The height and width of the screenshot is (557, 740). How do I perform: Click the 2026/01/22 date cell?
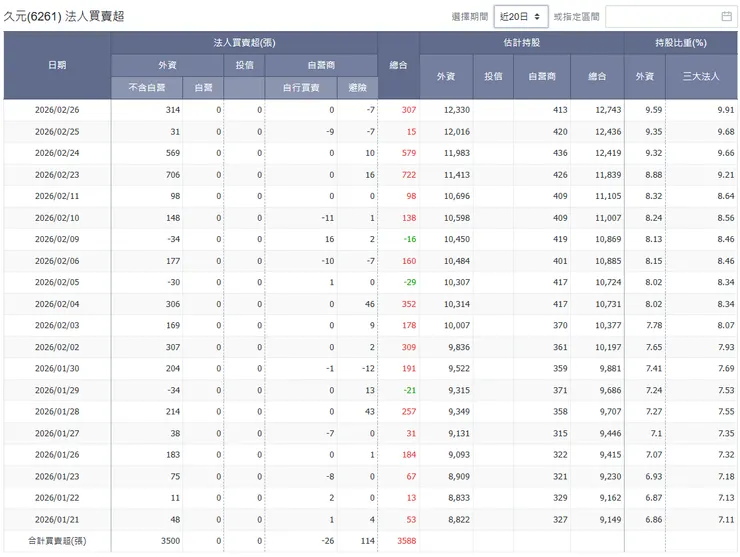(57, 498)
